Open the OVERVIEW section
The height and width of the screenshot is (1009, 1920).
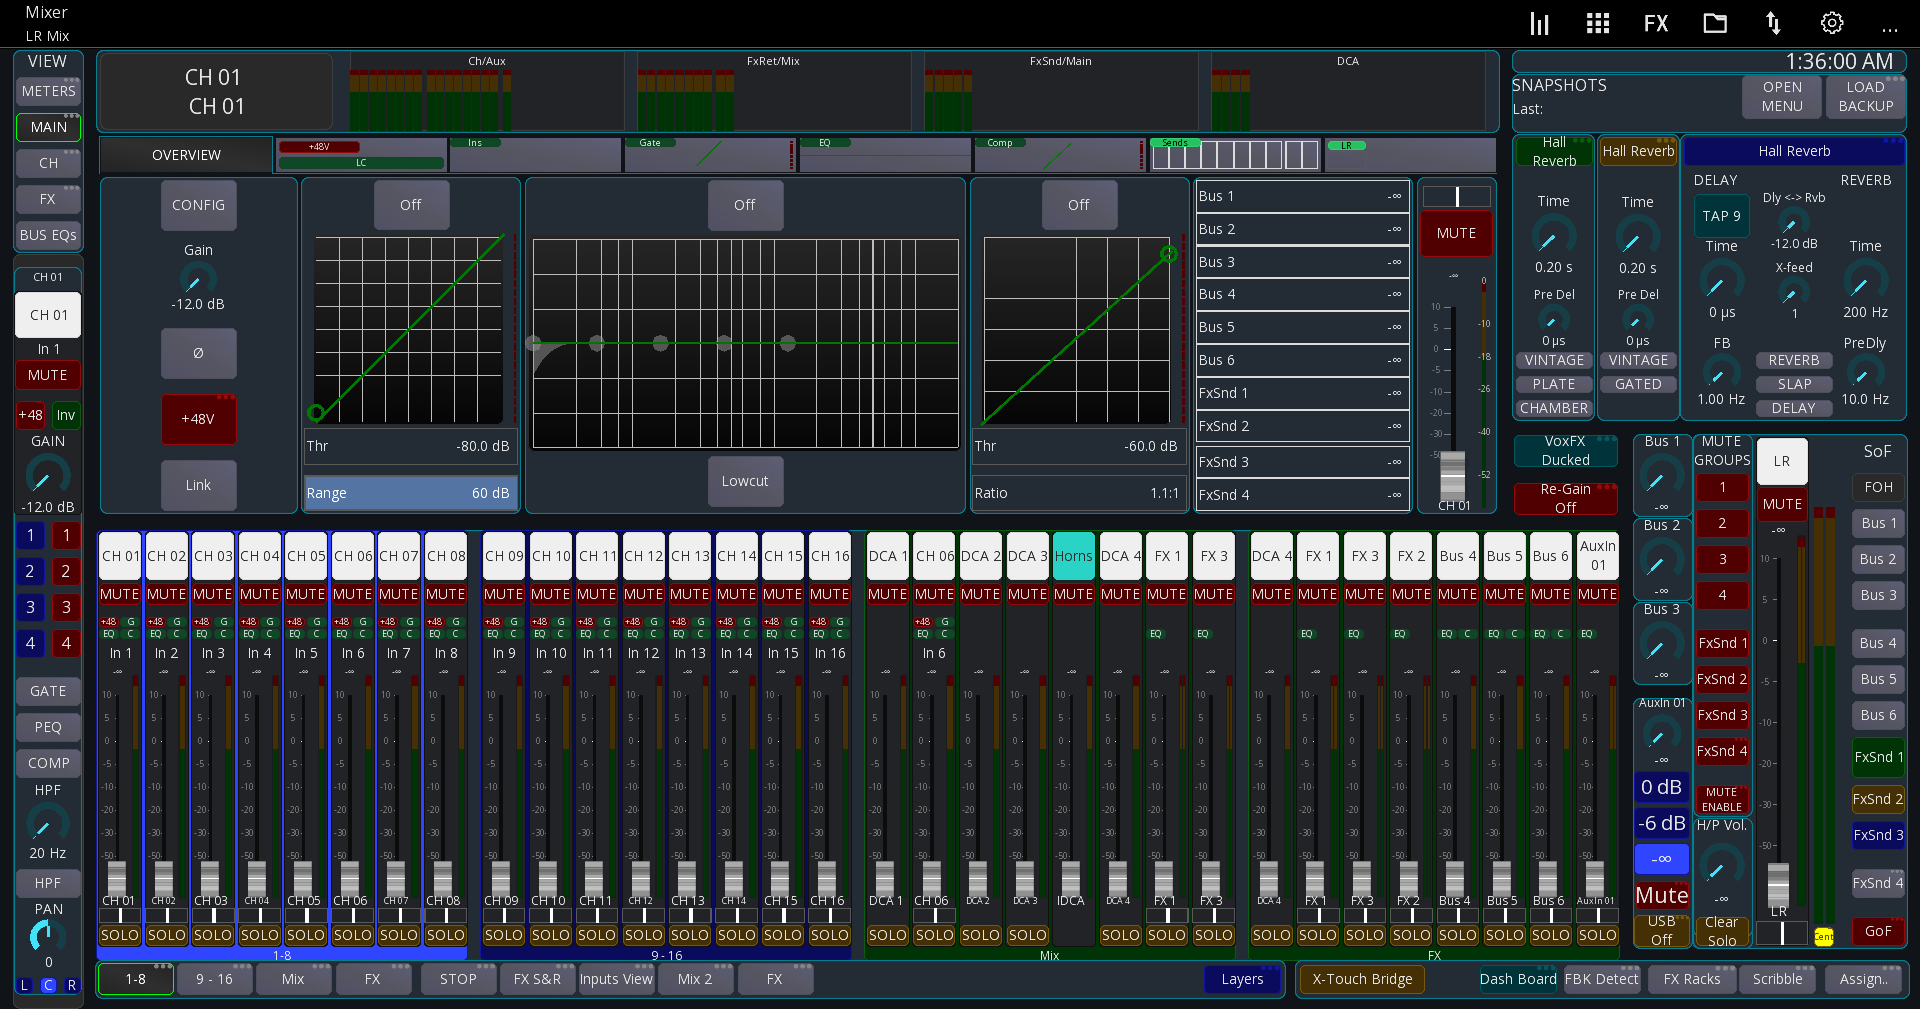click(x=187, y=155)
